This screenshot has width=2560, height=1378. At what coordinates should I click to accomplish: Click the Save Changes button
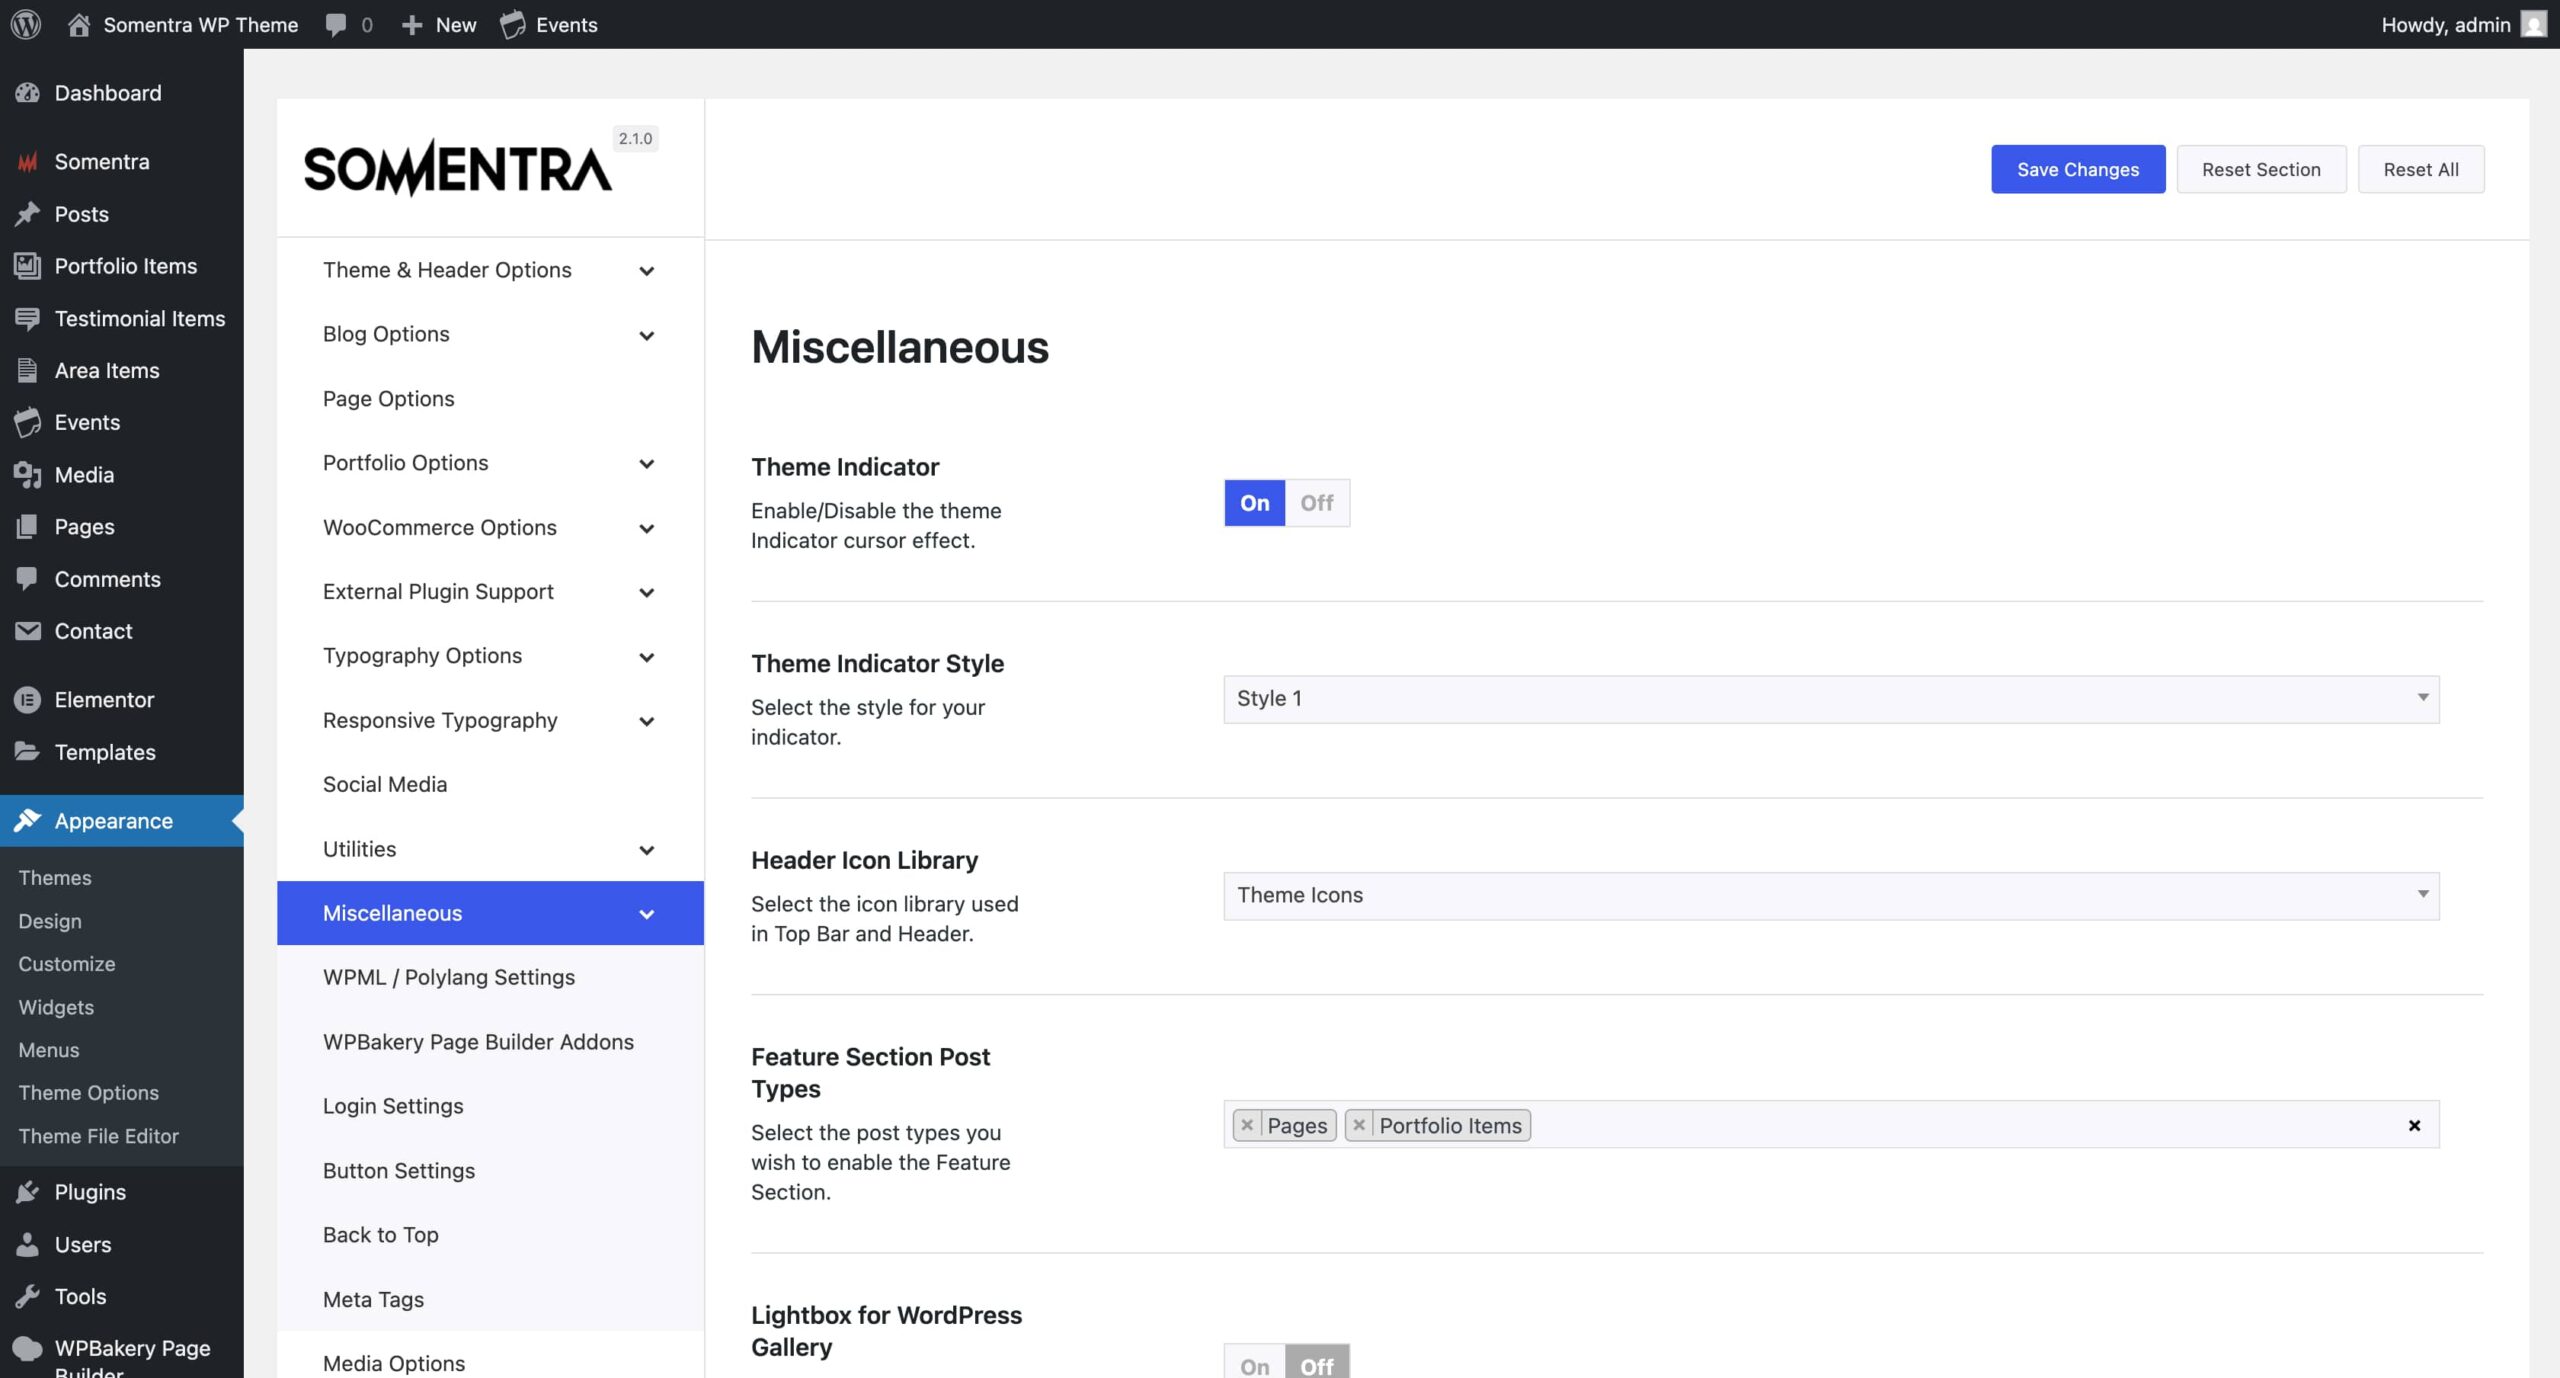pyautogui.click(x=2078, y=169)
